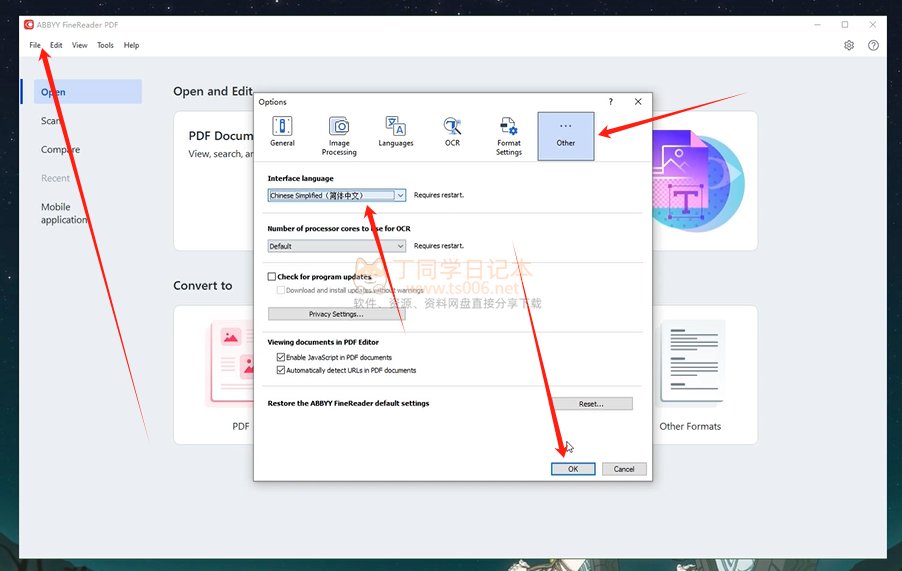Open the Edit menu

point(56,45)
